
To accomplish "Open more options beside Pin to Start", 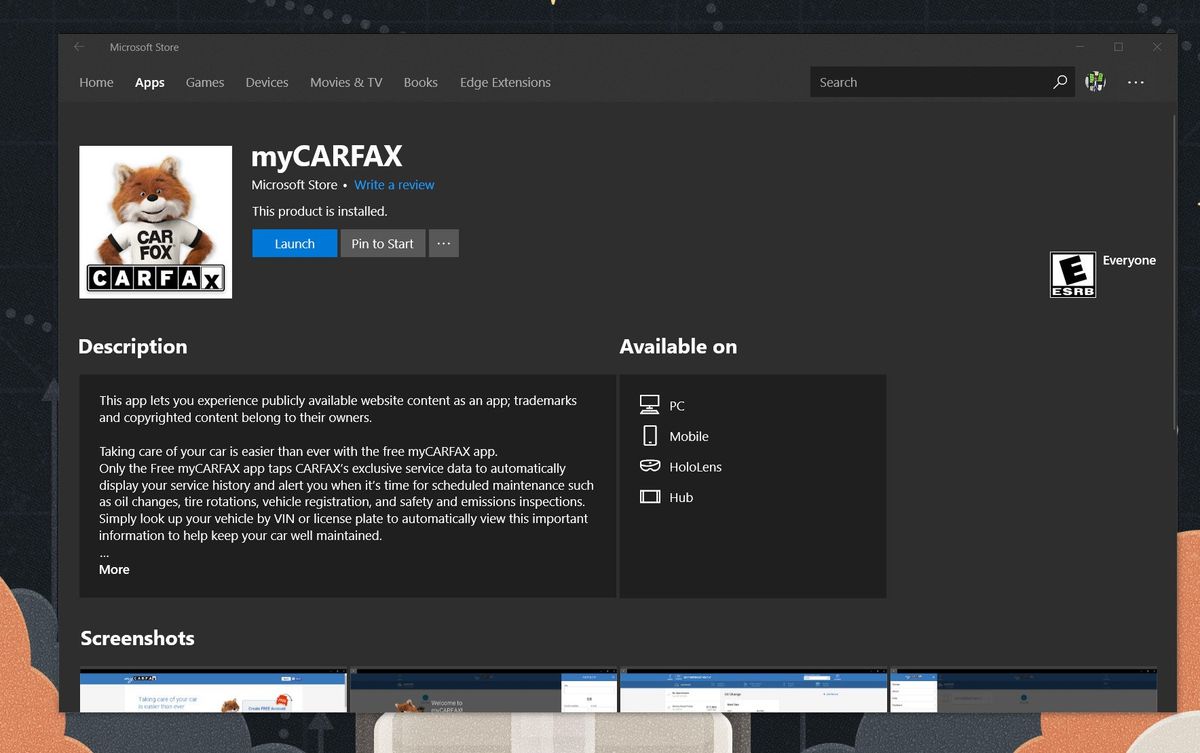I will (443, 243).
